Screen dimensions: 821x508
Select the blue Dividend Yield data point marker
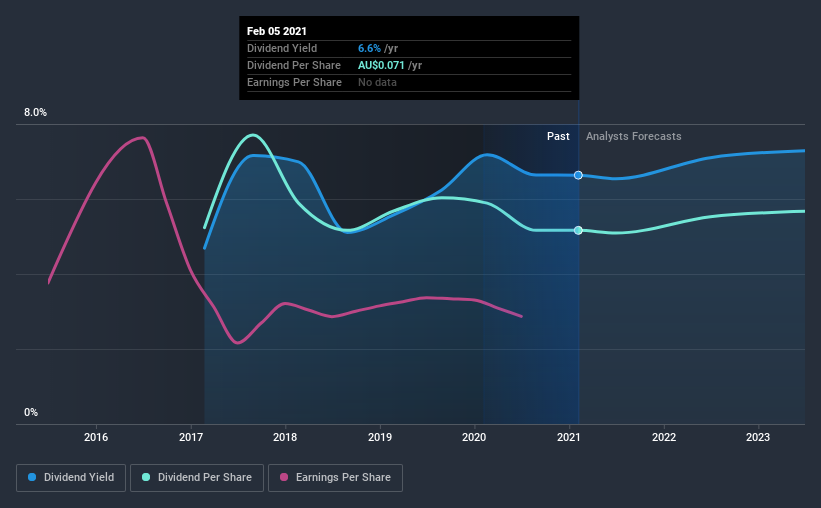click(578, 175)
